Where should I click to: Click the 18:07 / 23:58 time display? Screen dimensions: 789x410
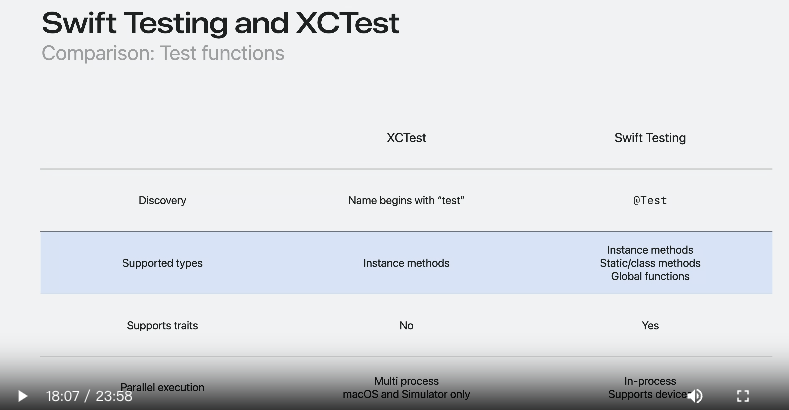pyautogui.click(x=89, y=396)
